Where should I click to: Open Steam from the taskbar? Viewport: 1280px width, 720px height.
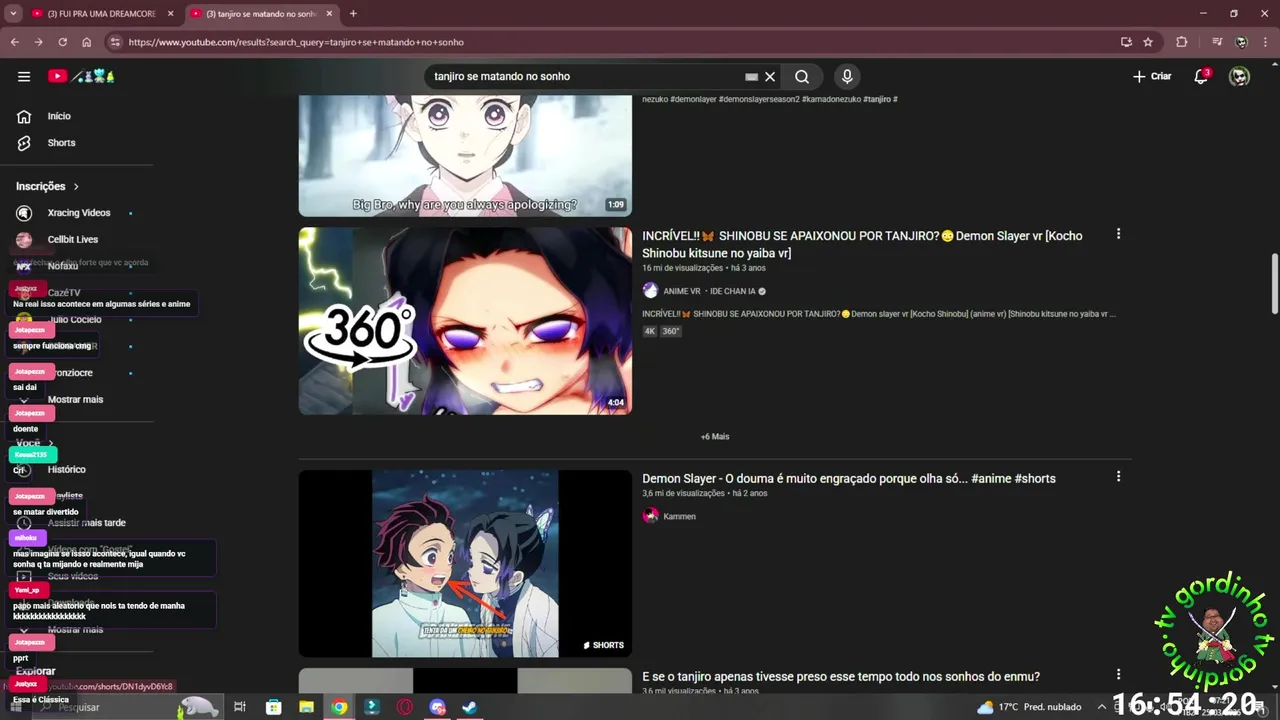pyautogui.click(x=469, y=707)
